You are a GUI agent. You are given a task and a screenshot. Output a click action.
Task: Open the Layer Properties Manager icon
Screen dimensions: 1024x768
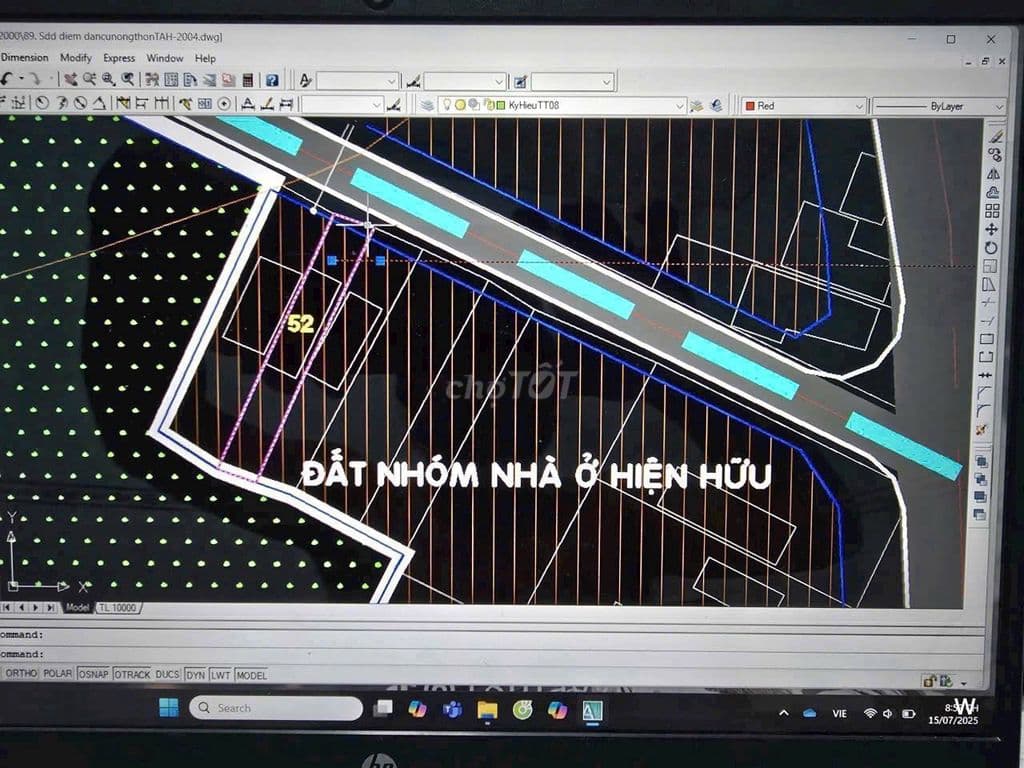point(428,103)
